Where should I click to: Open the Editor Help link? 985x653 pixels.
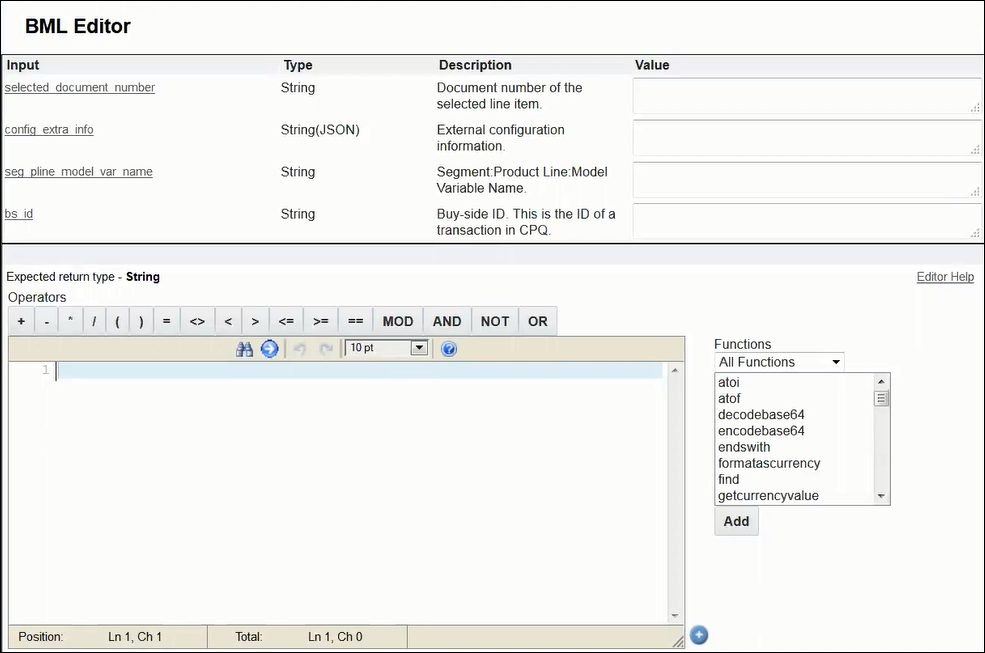click(x=945, y=277)
